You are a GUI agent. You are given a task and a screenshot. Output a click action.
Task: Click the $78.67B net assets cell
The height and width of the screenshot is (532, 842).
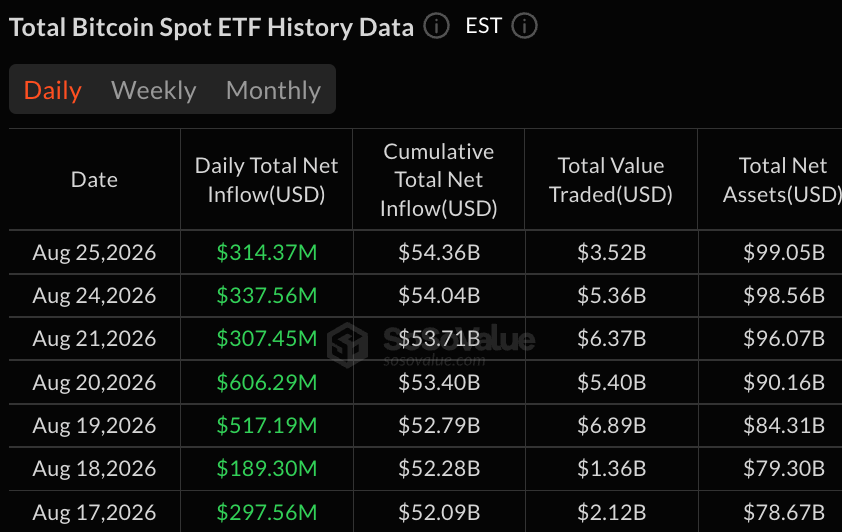(x=784, y=512)
